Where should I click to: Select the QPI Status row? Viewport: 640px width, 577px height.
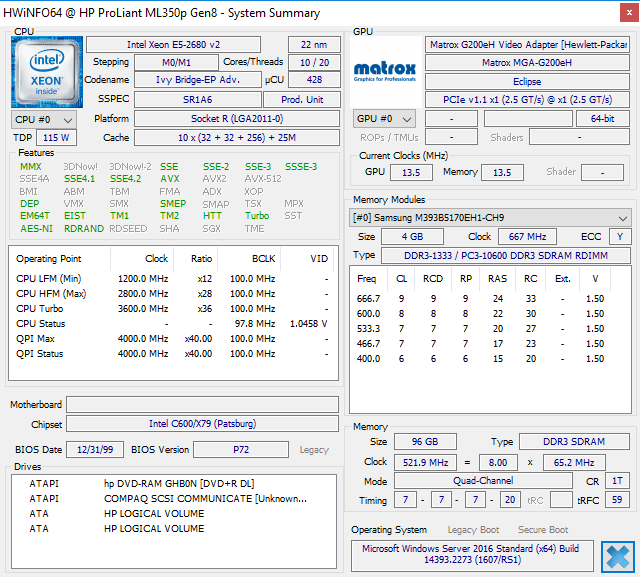coord(173,354)
